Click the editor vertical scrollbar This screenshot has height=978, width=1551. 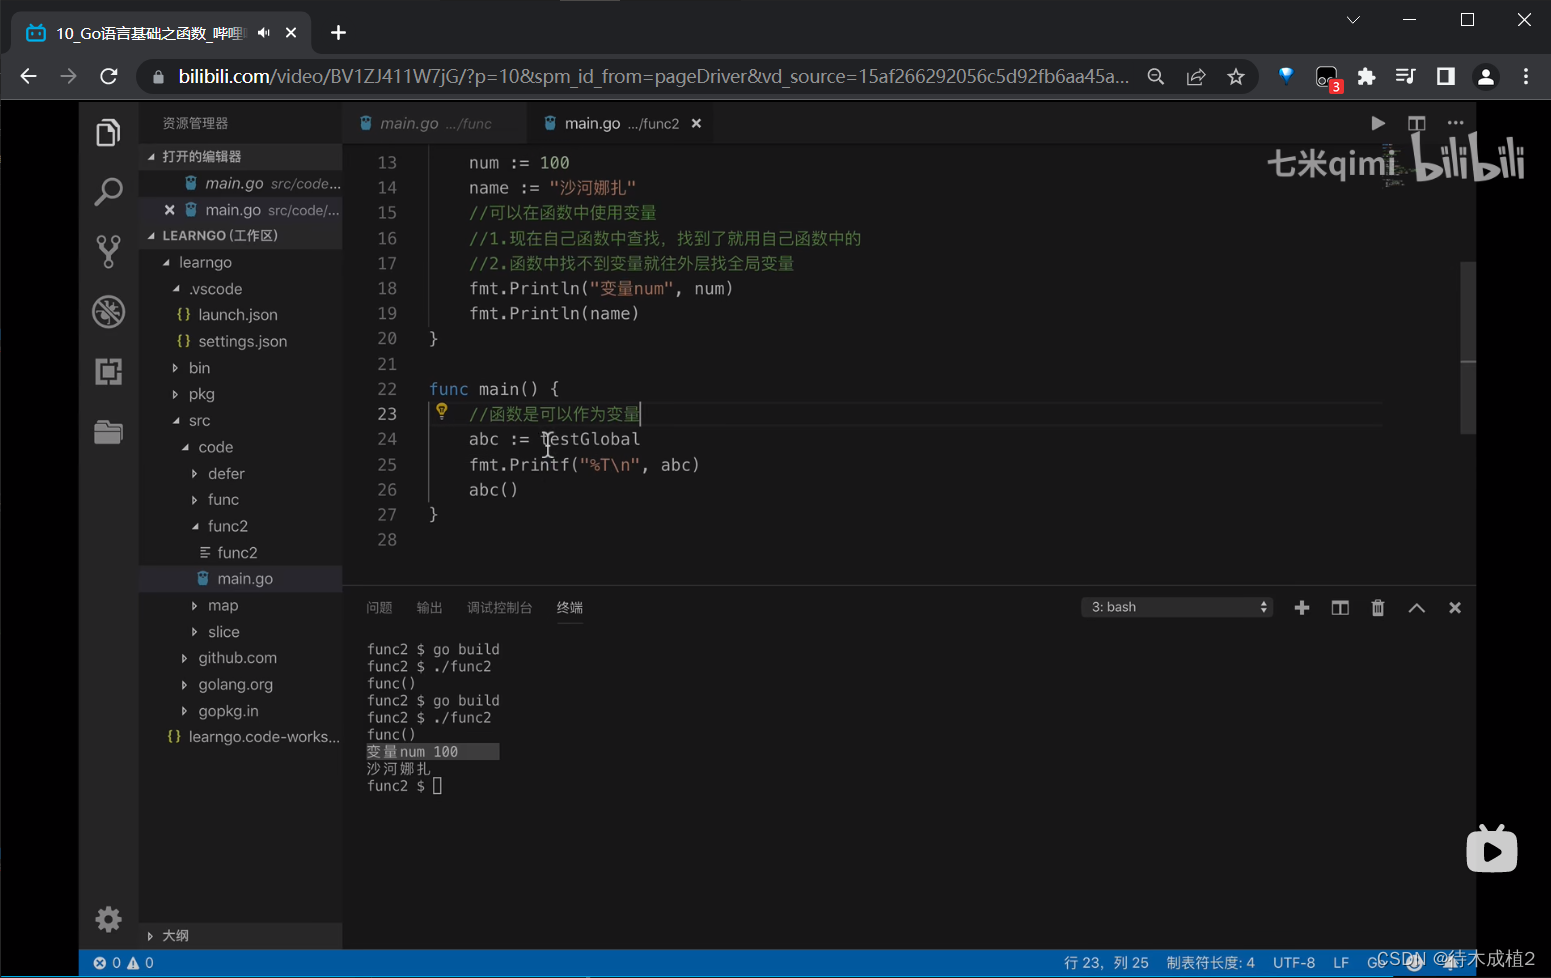[1468, 348]
